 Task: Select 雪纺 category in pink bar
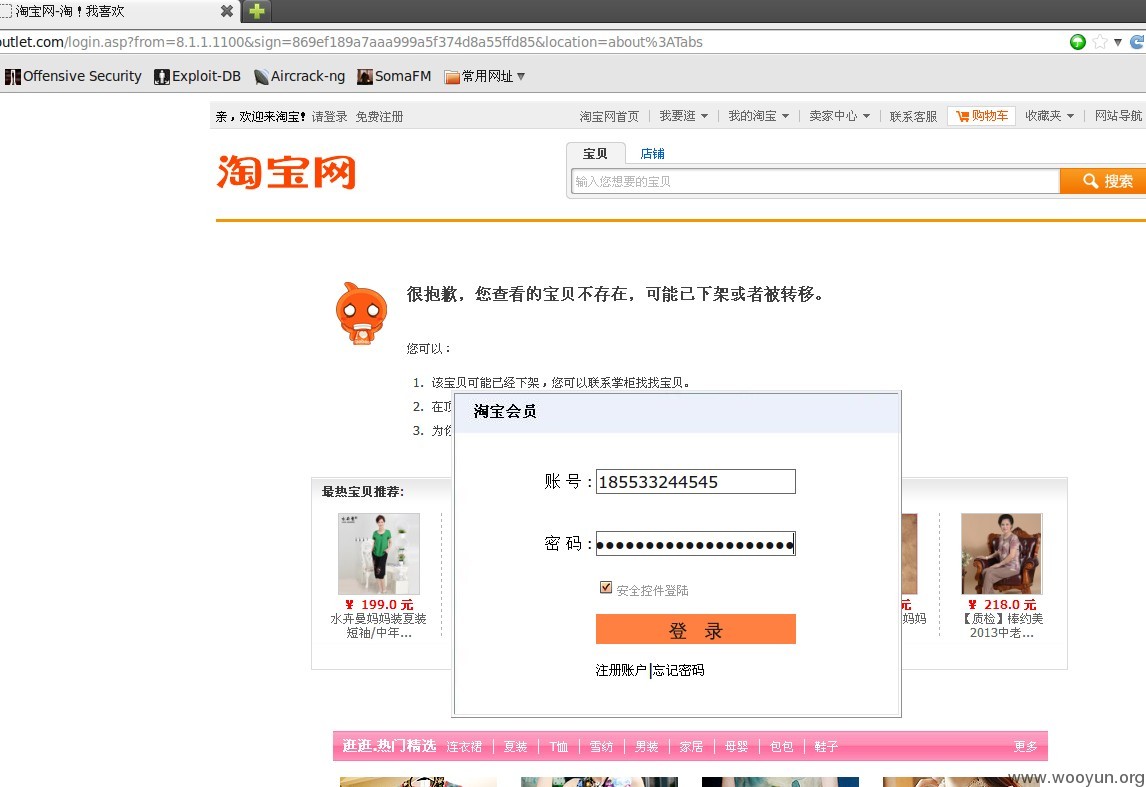[x=602, y=747]
